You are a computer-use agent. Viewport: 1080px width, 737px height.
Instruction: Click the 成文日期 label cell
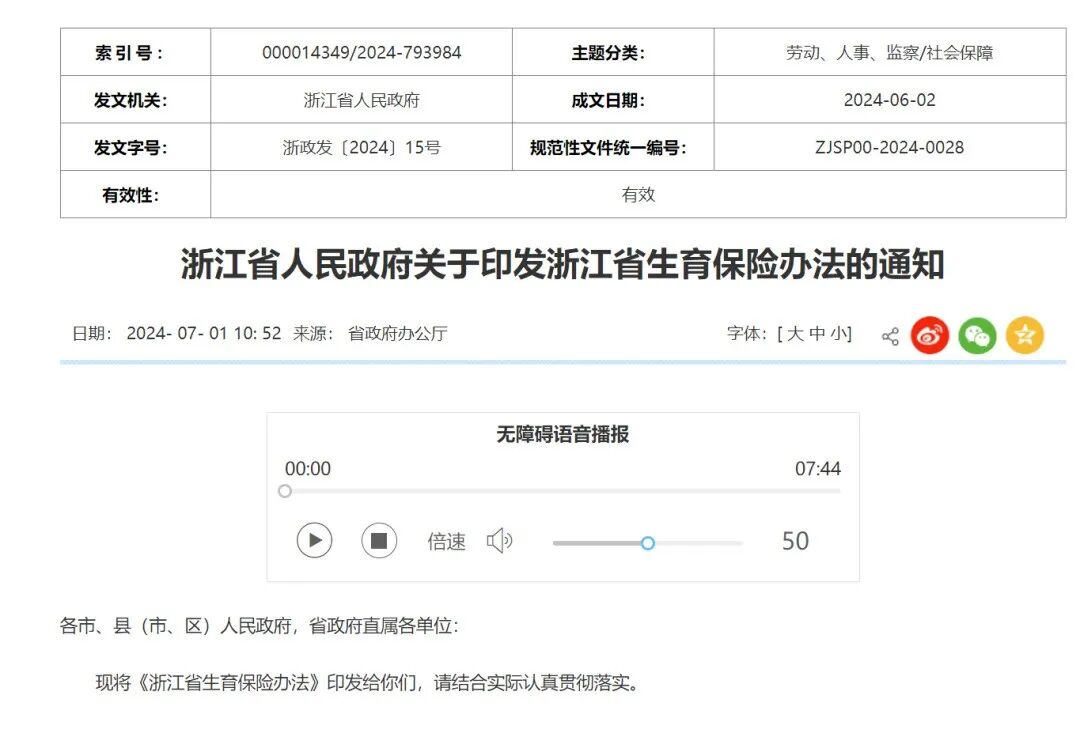pos(613,100)
